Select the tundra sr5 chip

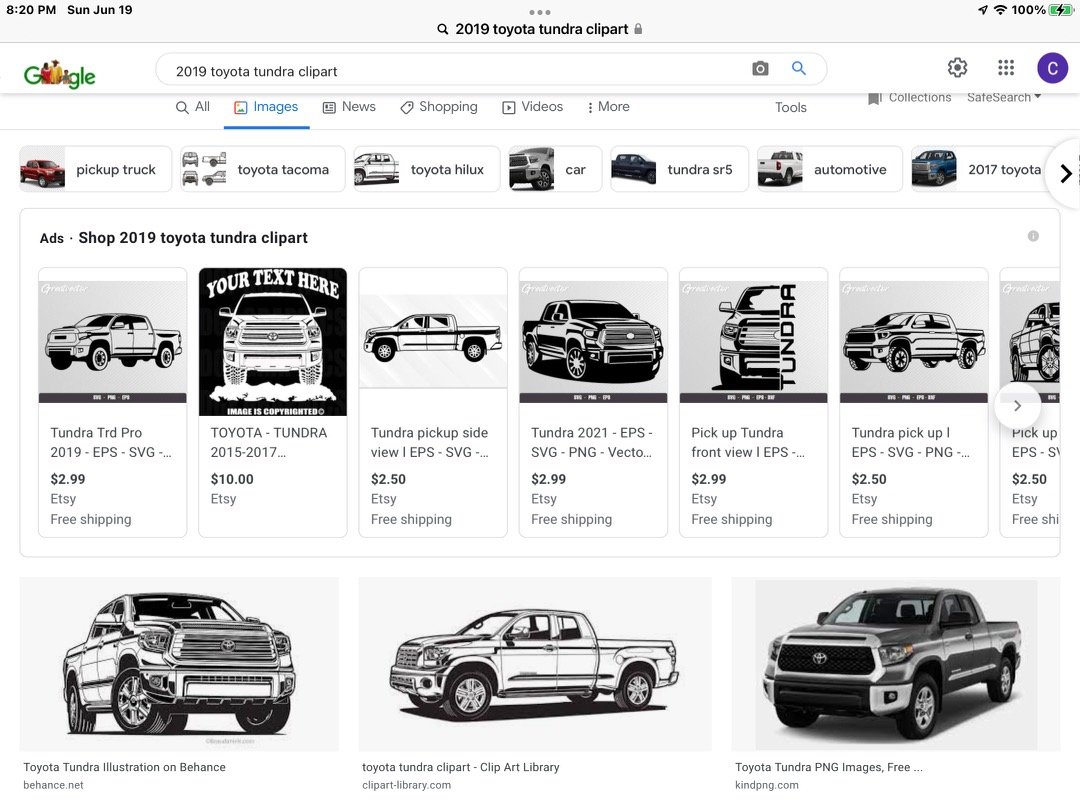click(679, 169)
